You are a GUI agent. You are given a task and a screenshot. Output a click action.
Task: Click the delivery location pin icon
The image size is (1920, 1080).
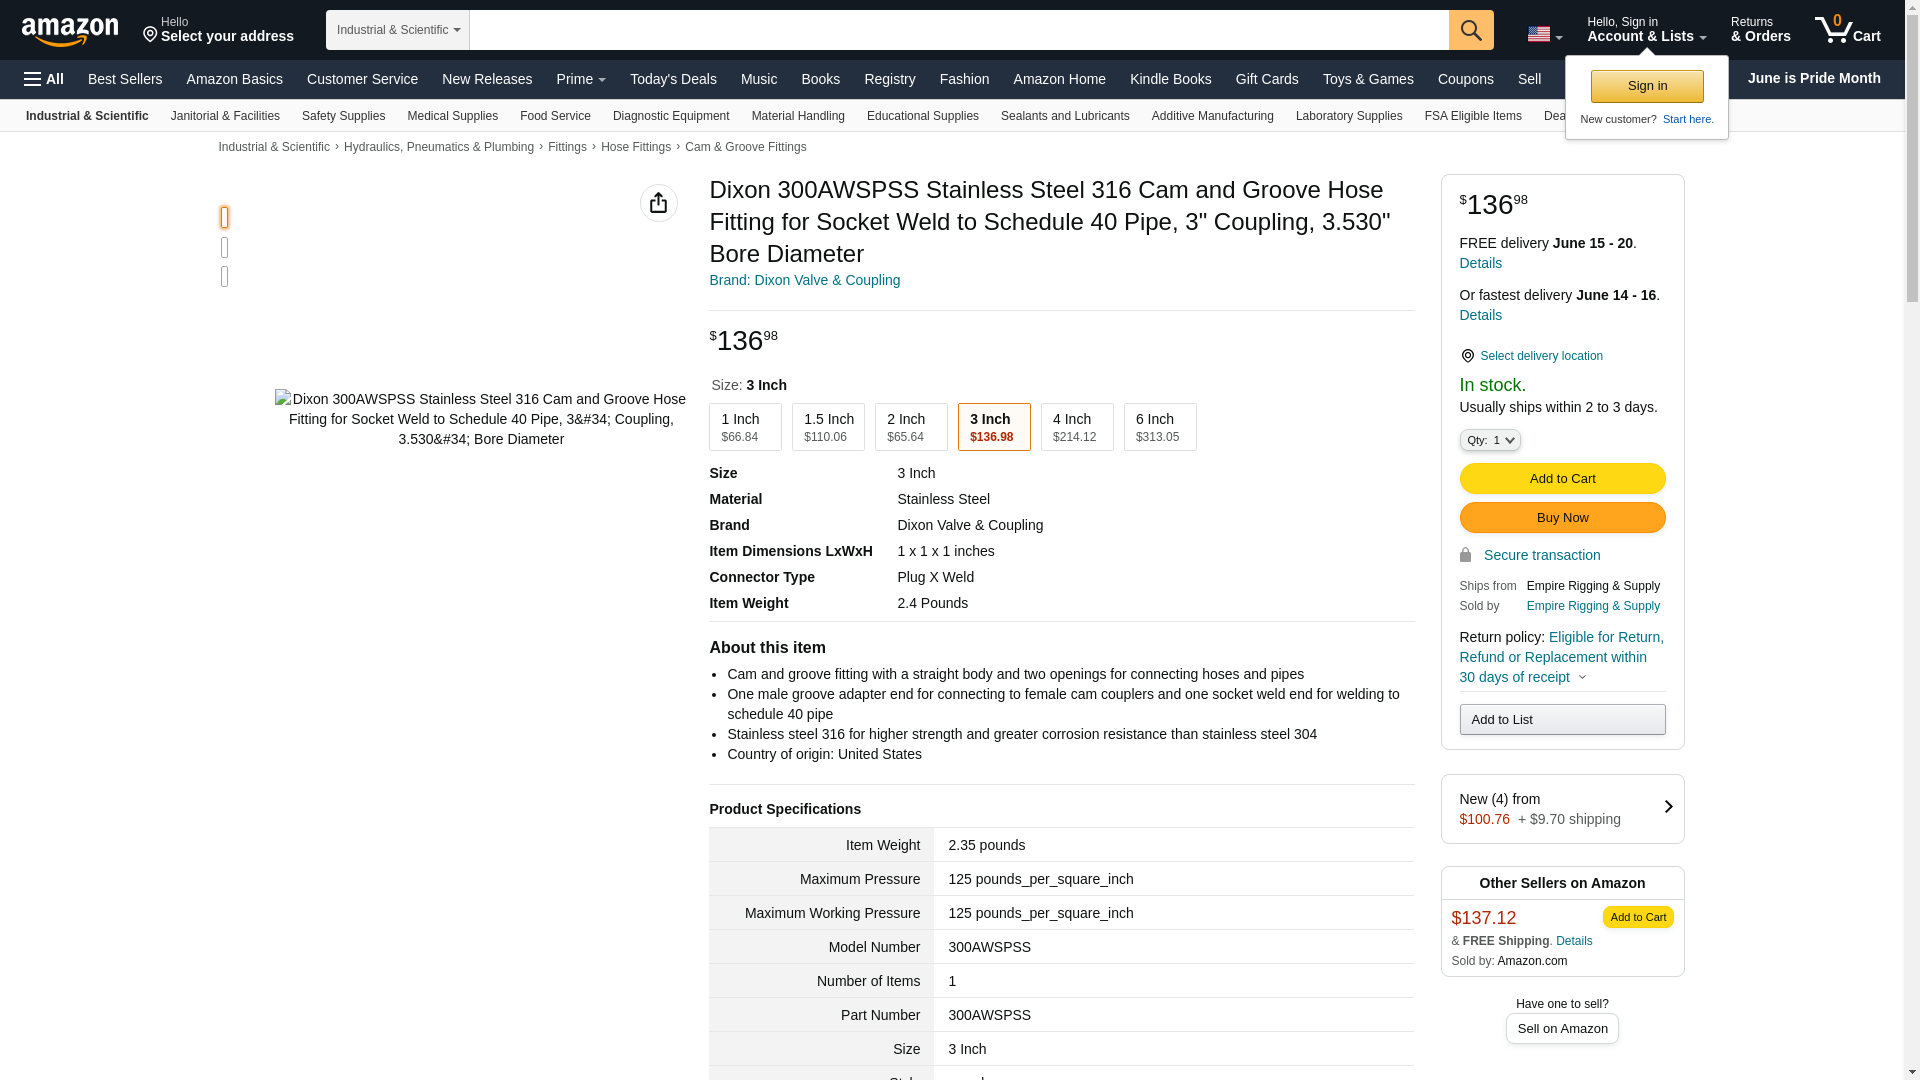click(1467, 356)
